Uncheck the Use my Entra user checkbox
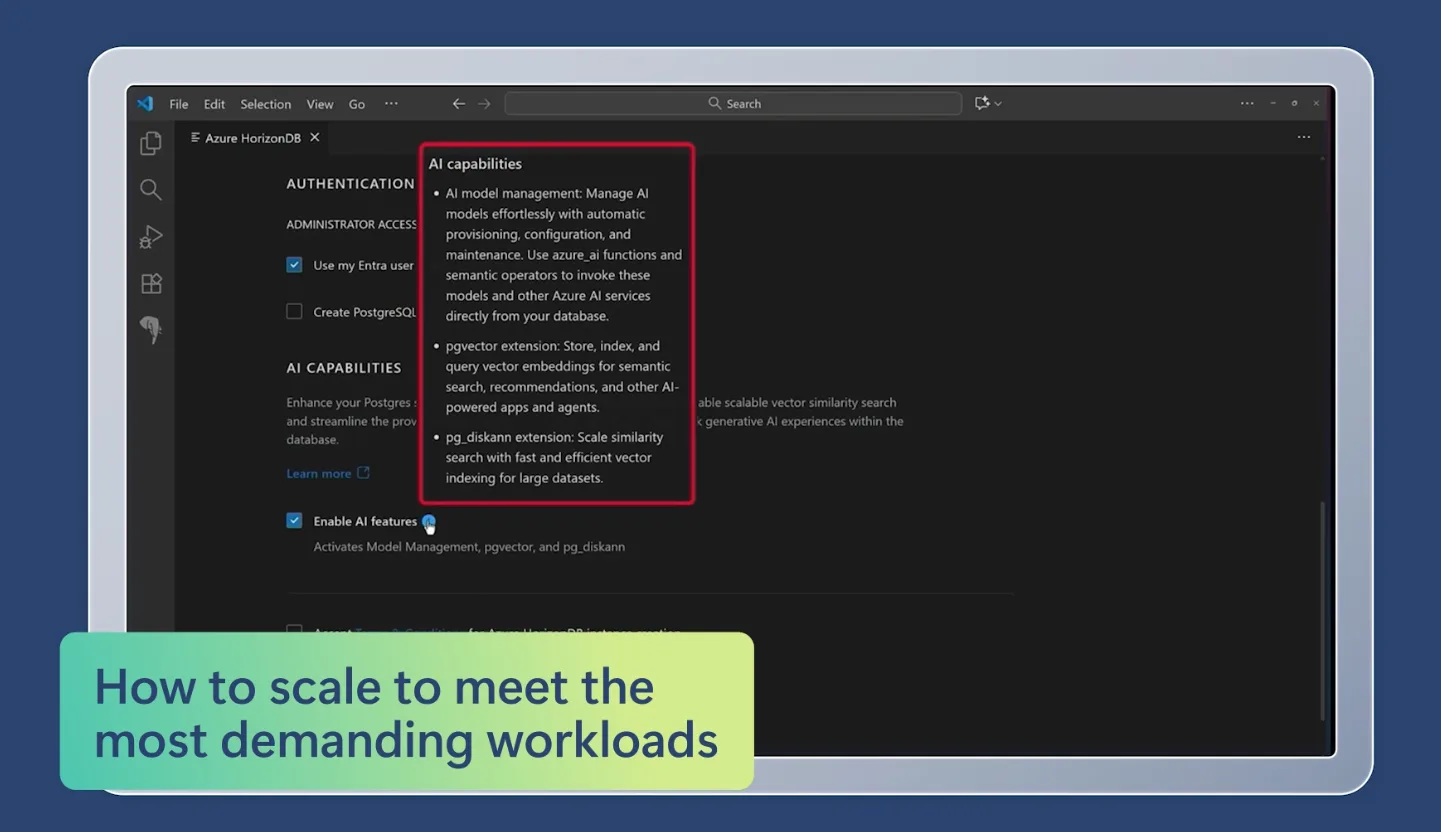1441x832 pixels. coord(294,264)
